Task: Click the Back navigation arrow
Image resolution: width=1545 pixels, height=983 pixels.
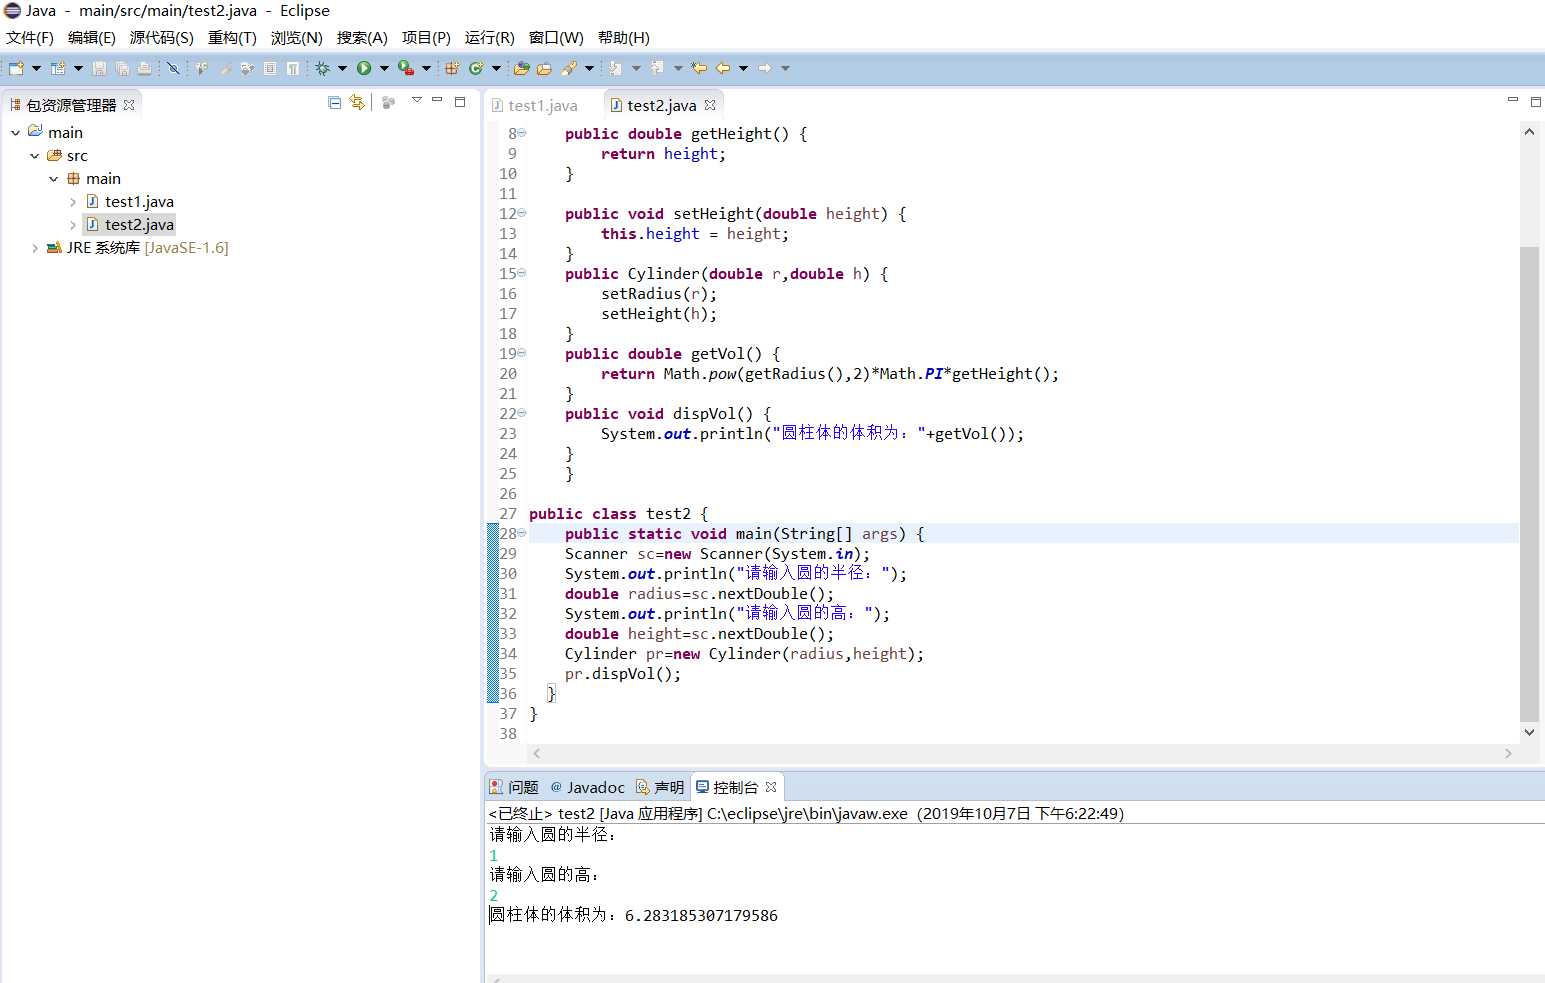Action: point(723,68)
